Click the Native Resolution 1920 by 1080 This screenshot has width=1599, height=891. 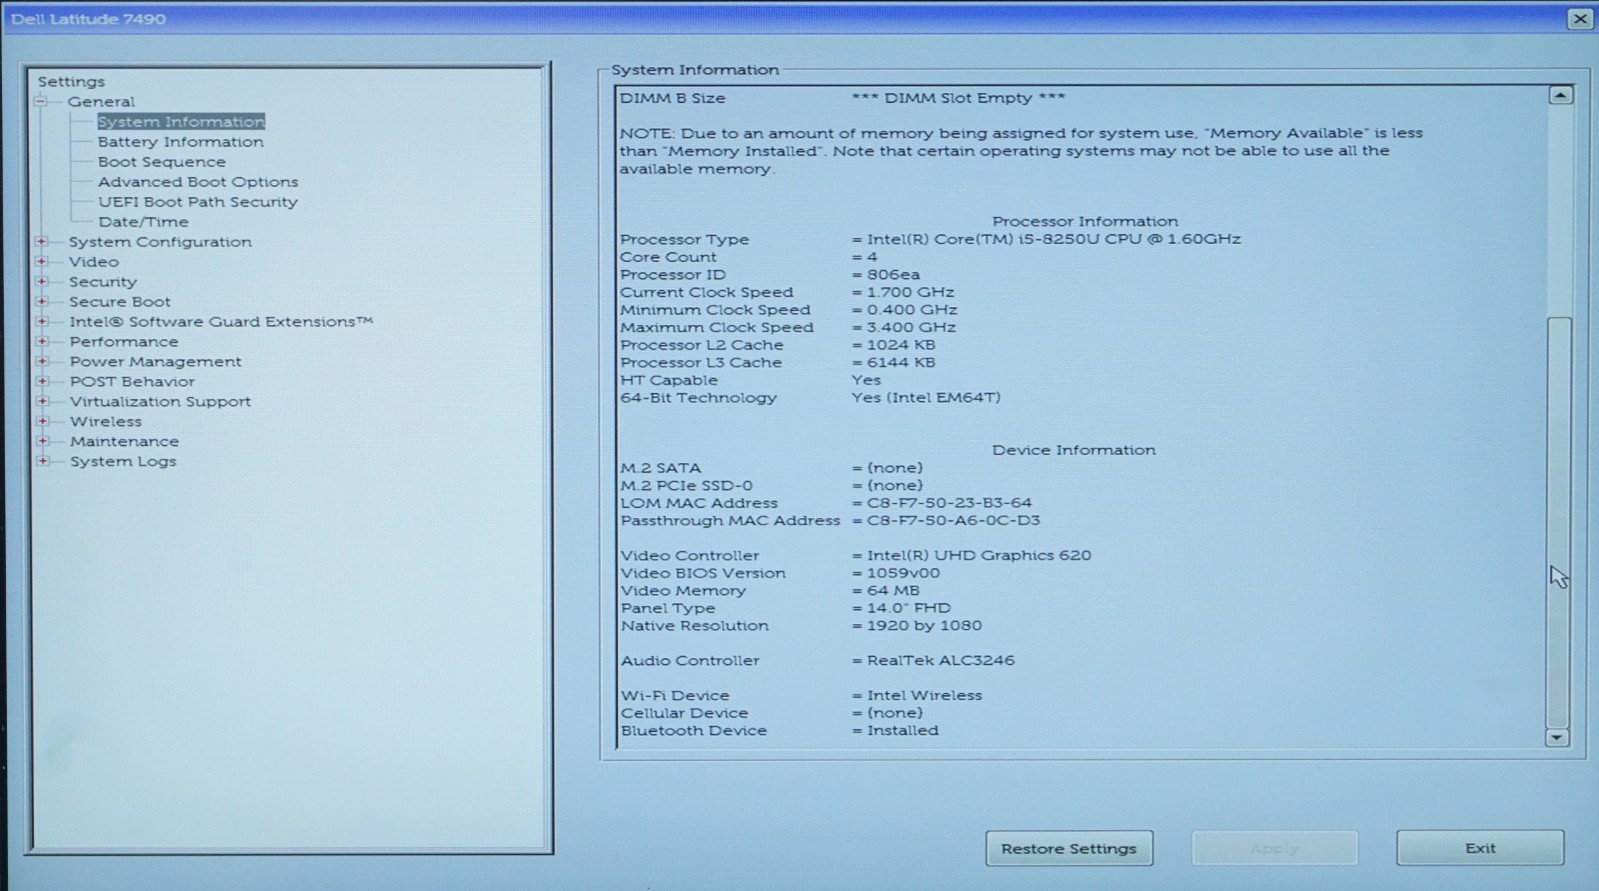pos(924,626)
